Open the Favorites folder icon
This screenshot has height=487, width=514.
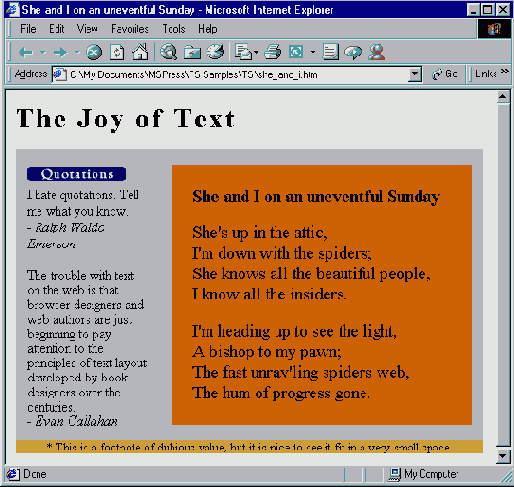(x=192, y=52)
